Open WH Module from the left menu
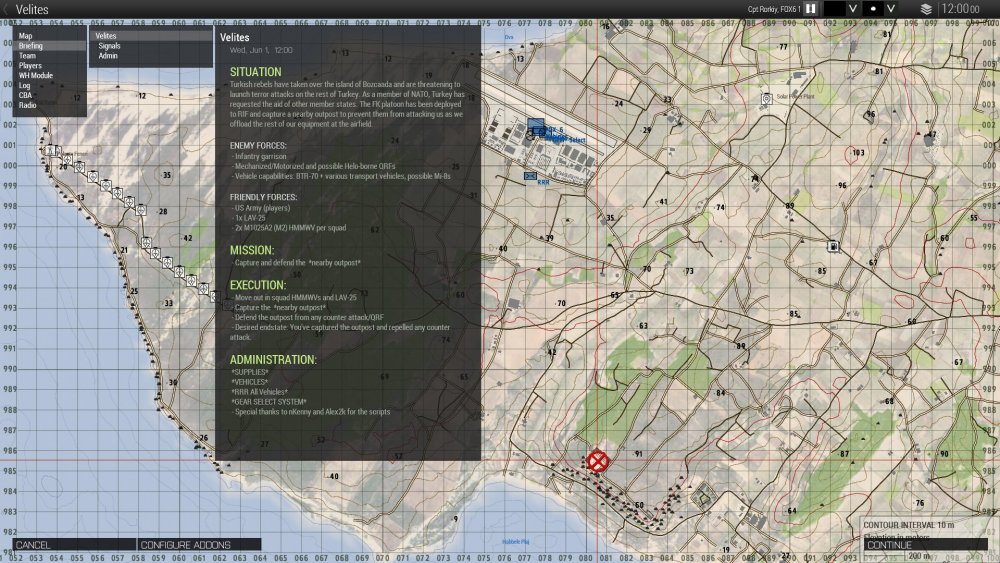 point(35,76)
